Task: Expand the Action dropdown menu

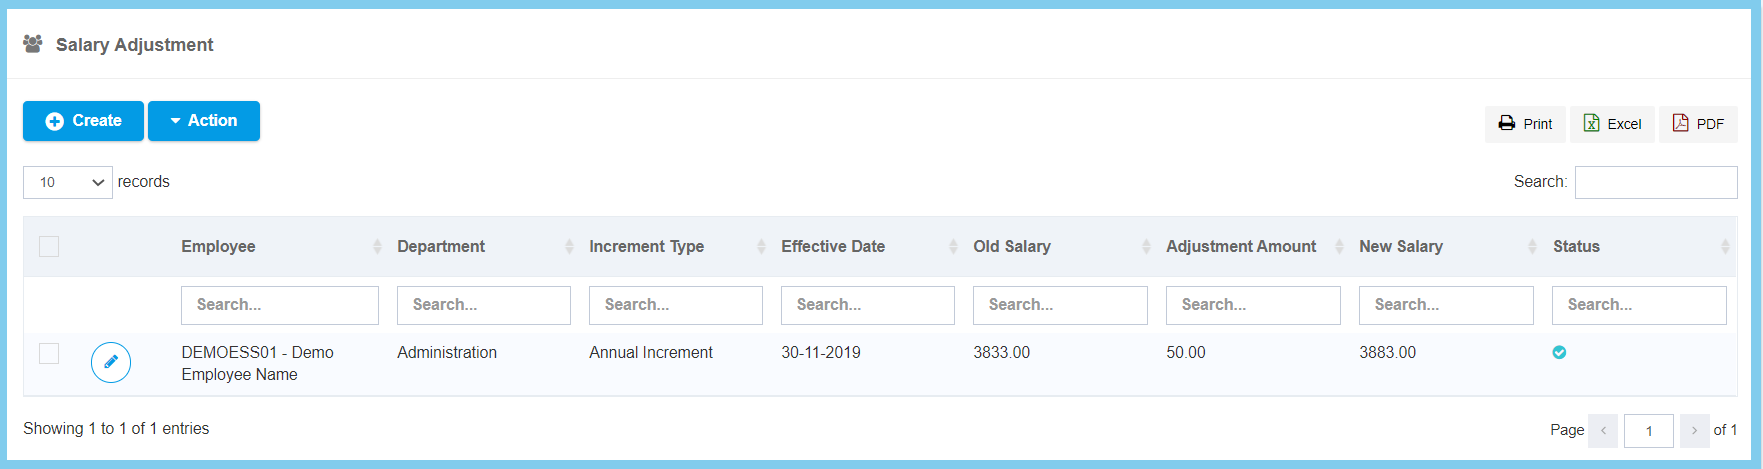Action: point(204,121)
